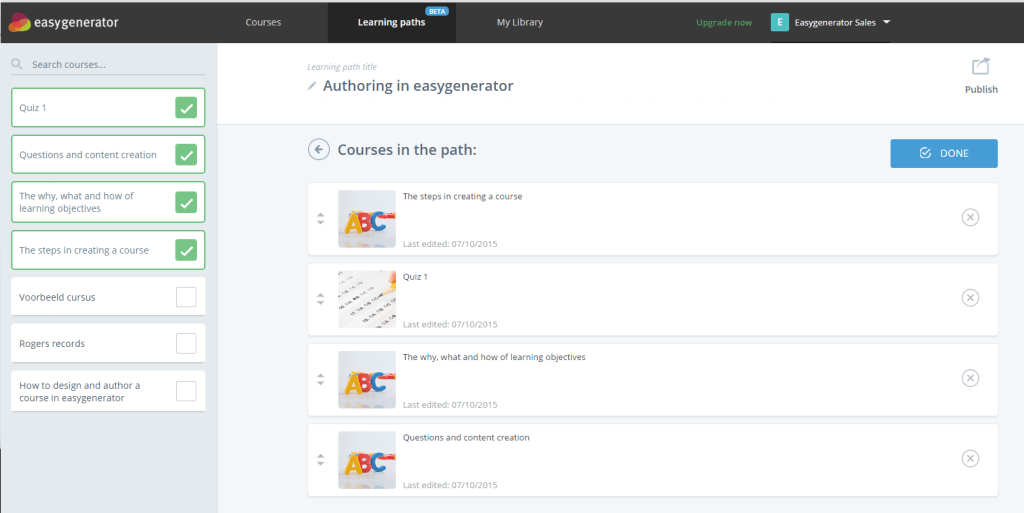Click reorder handle for learning objectives row
This screenshot has width=1024, height=513.
pos(321,379)
